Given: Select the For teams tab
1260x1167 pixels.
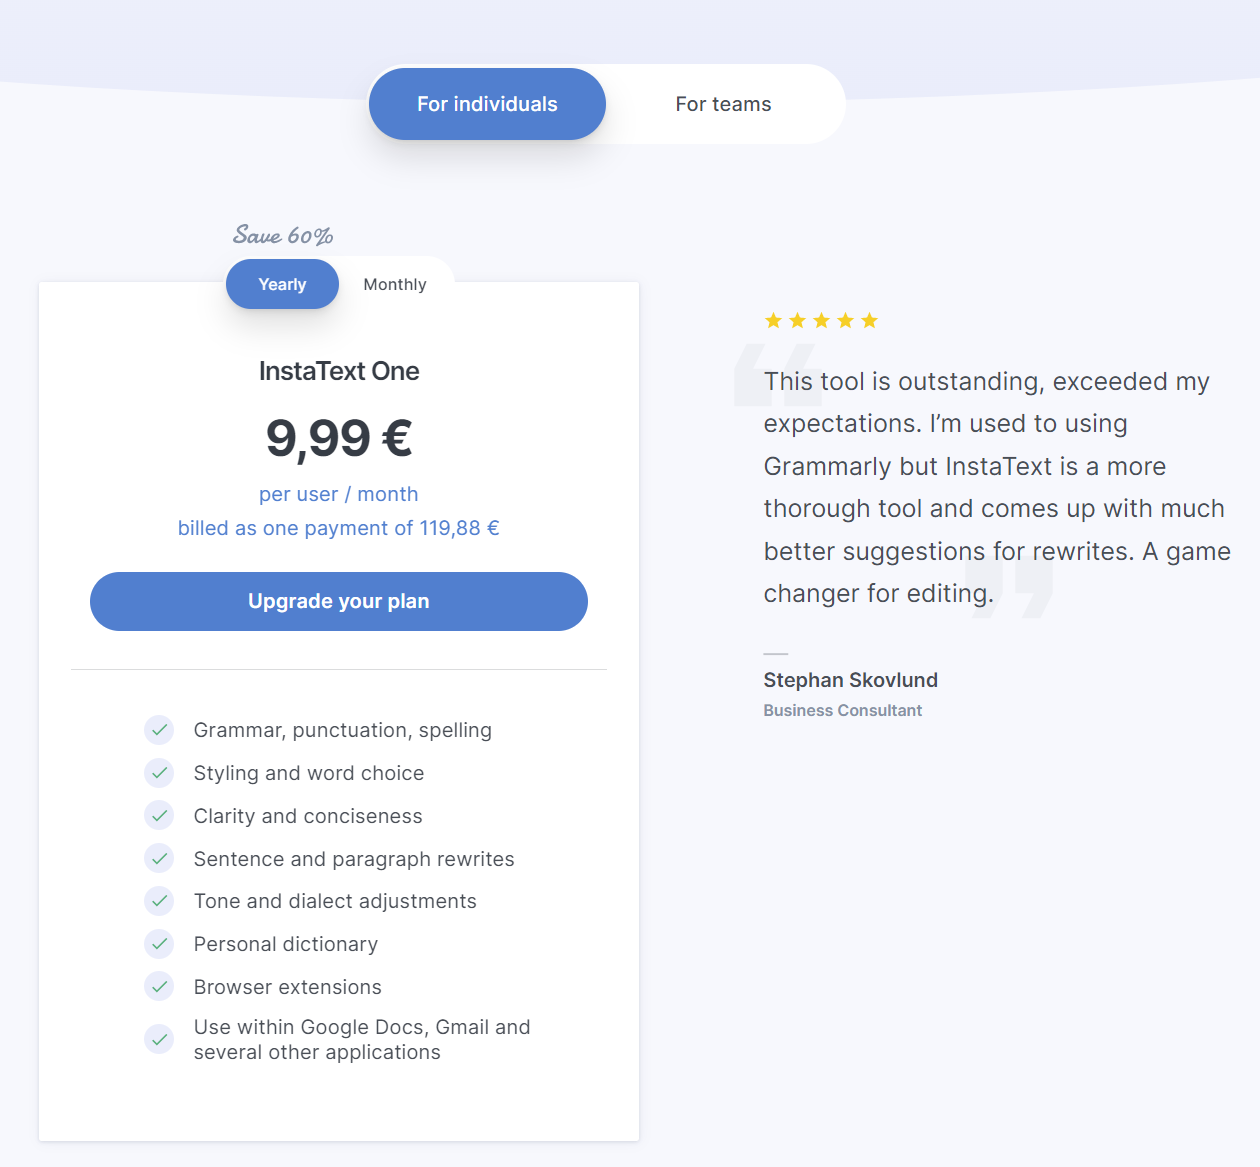Looking at the screenshot, I should 723,104.
